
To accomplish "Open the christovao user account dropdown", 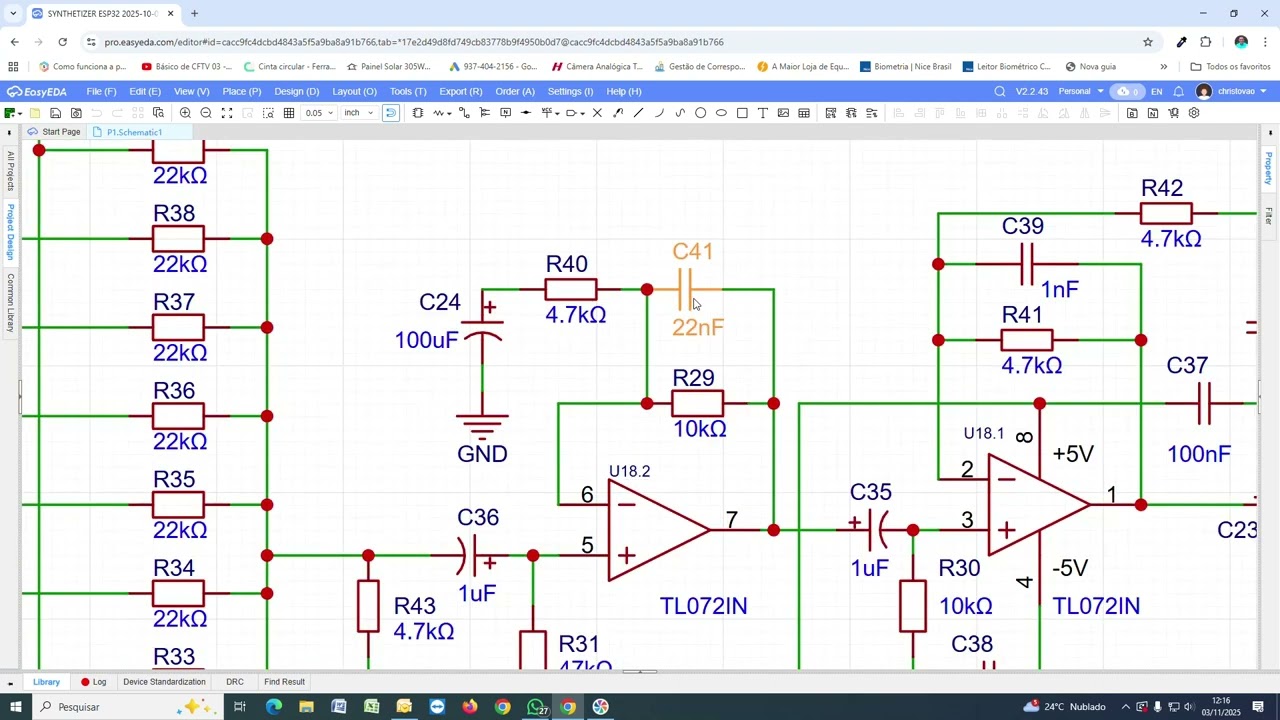I will [1231, 91].
